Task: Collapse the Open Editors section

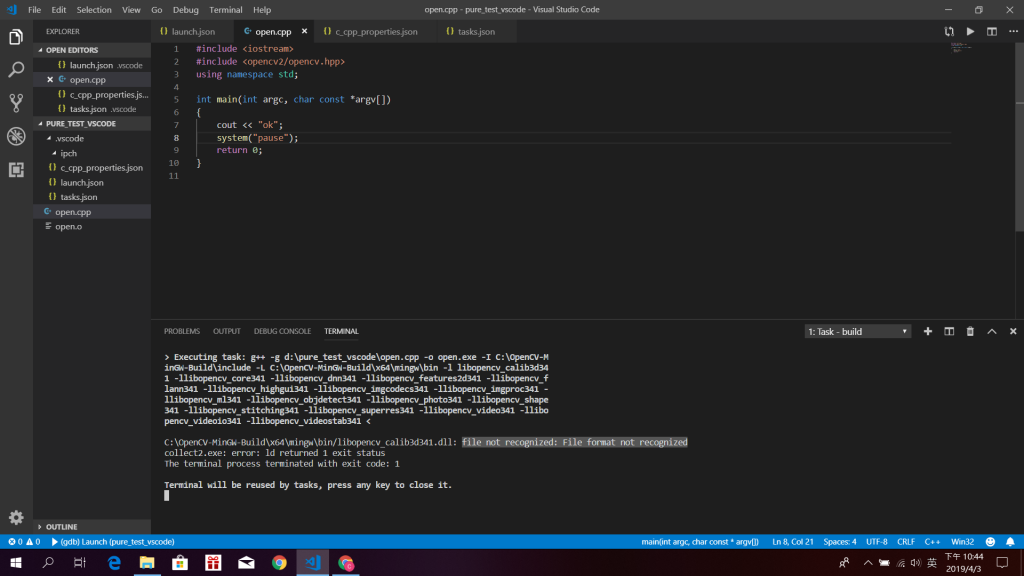Action: (91, 50)
